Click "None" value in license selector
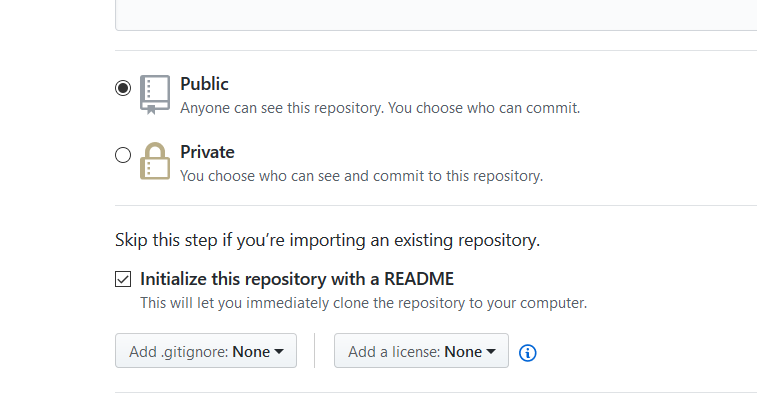The height and width of the screenshot is (403, 757). tap(463, 352)
